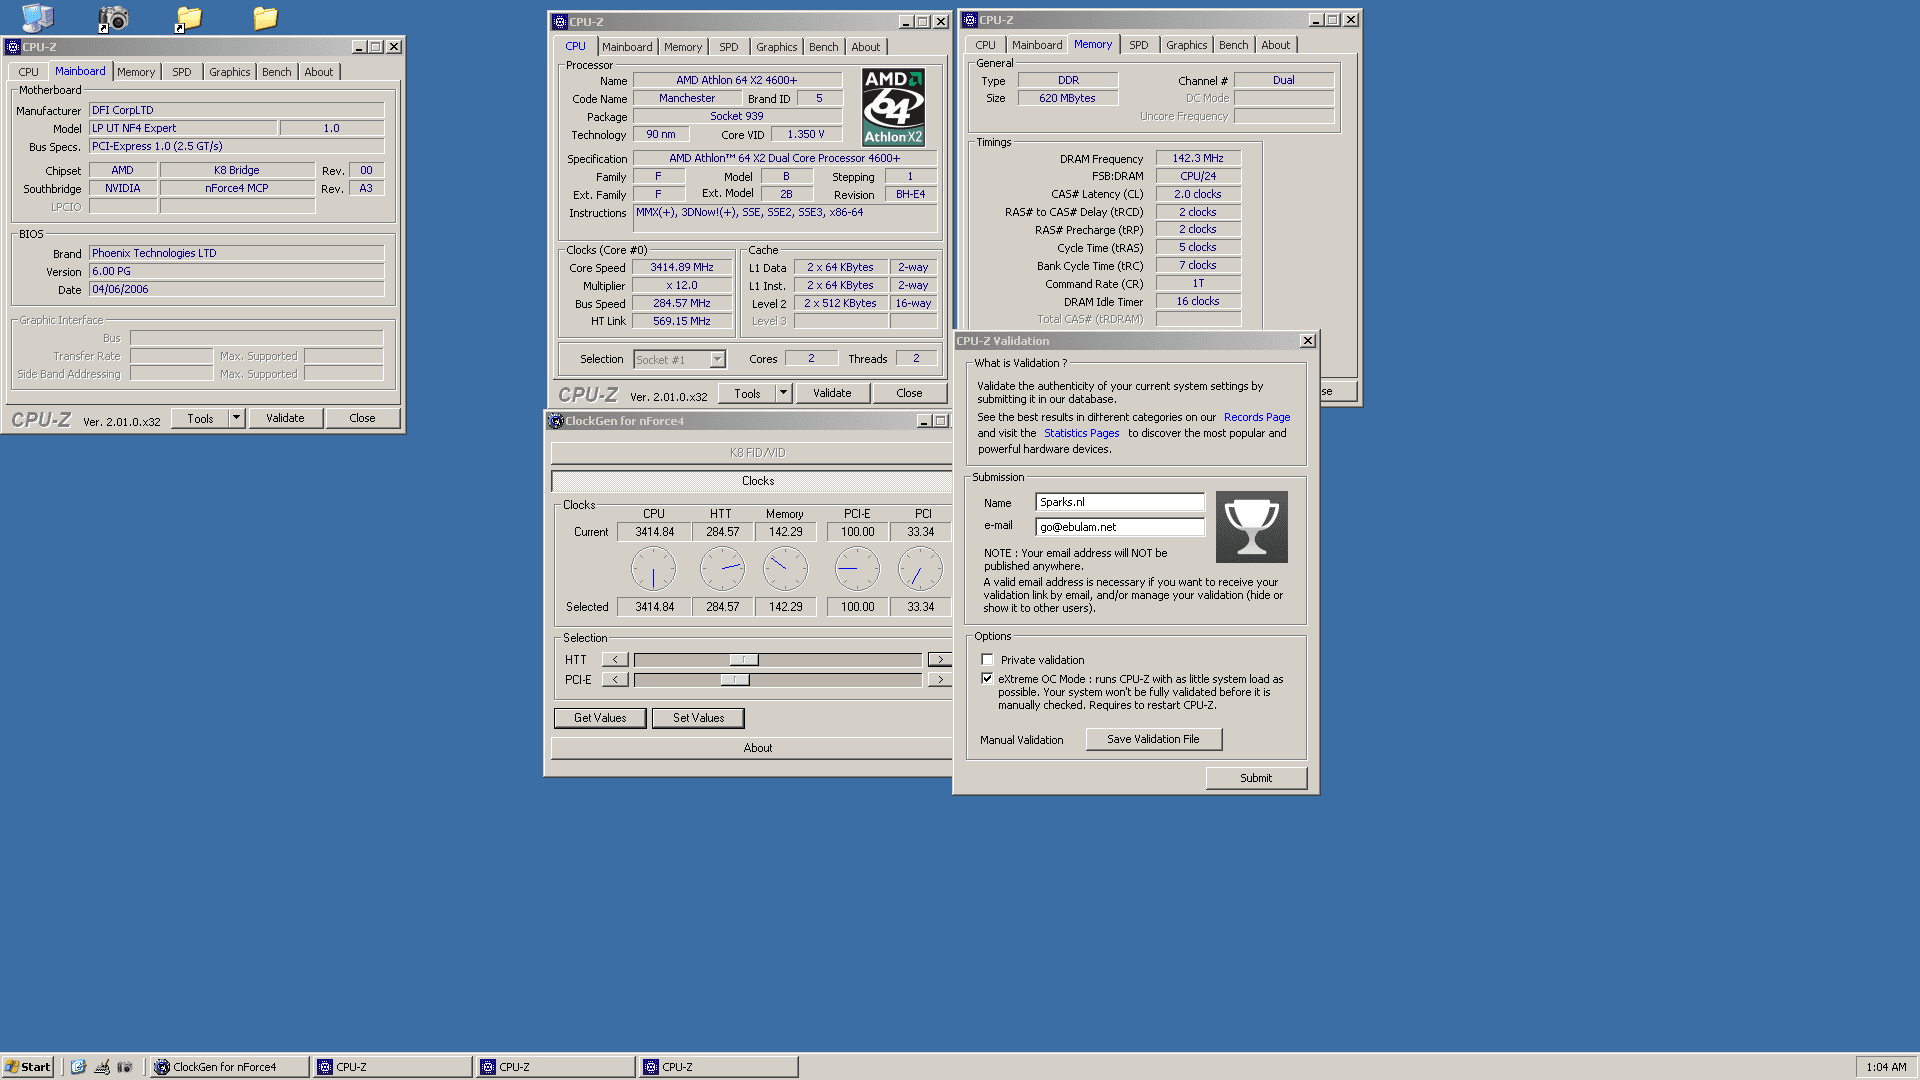This screenshot has height=1080, width=1920.
Task: Select the SPD tab in the Memory CPU-Z window
Action: (x=1139, y=45)
